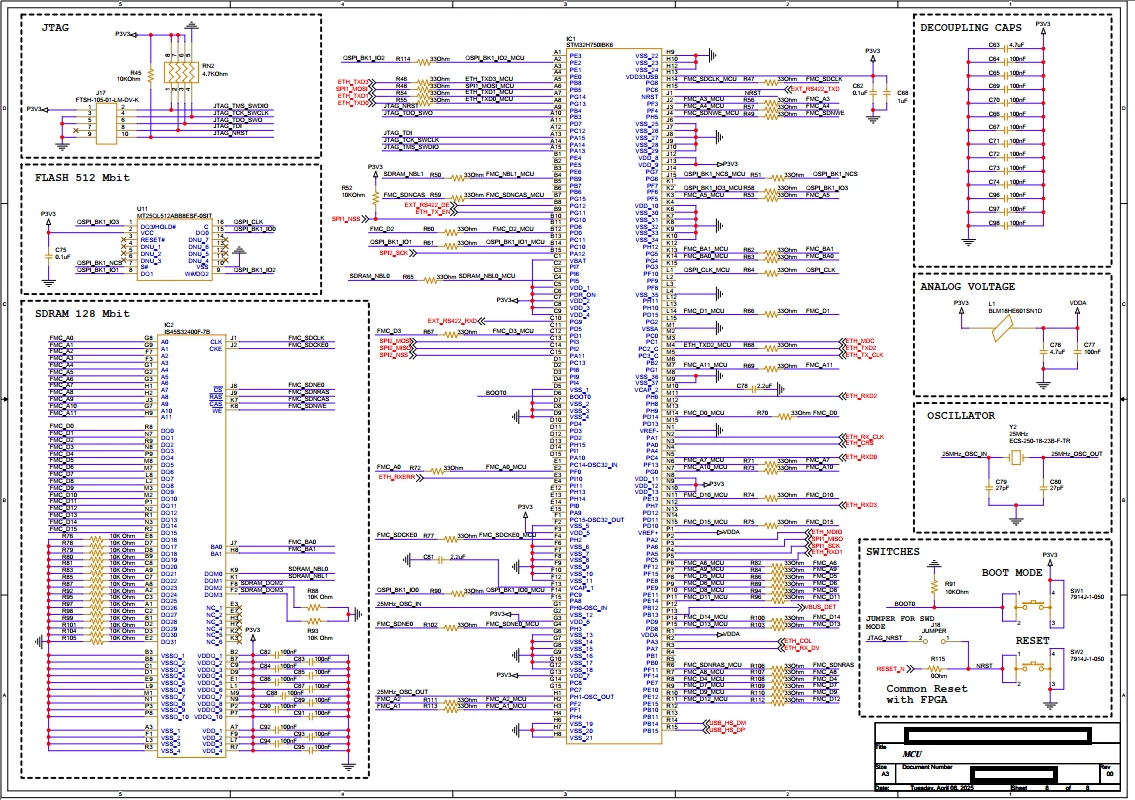The height and width of the screenshot is (800, 1135).
Task: Select the USB_HS_DP port
Action: point(724,730)
